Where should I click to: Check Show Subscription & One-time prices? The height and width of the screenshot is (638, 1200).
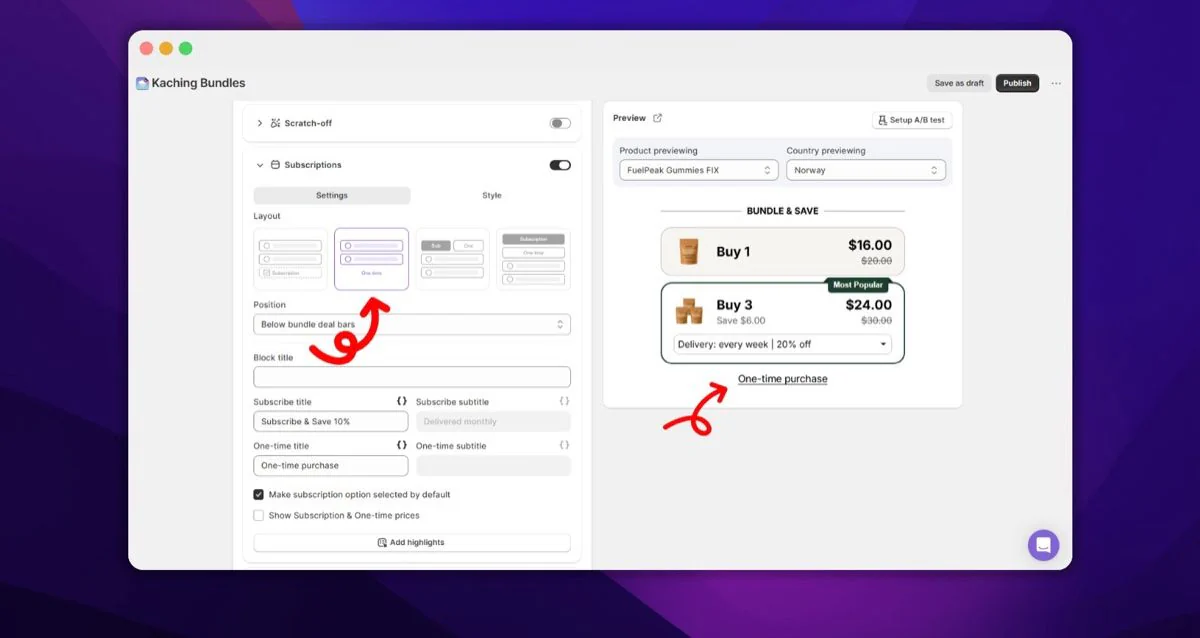pos(259,515)
